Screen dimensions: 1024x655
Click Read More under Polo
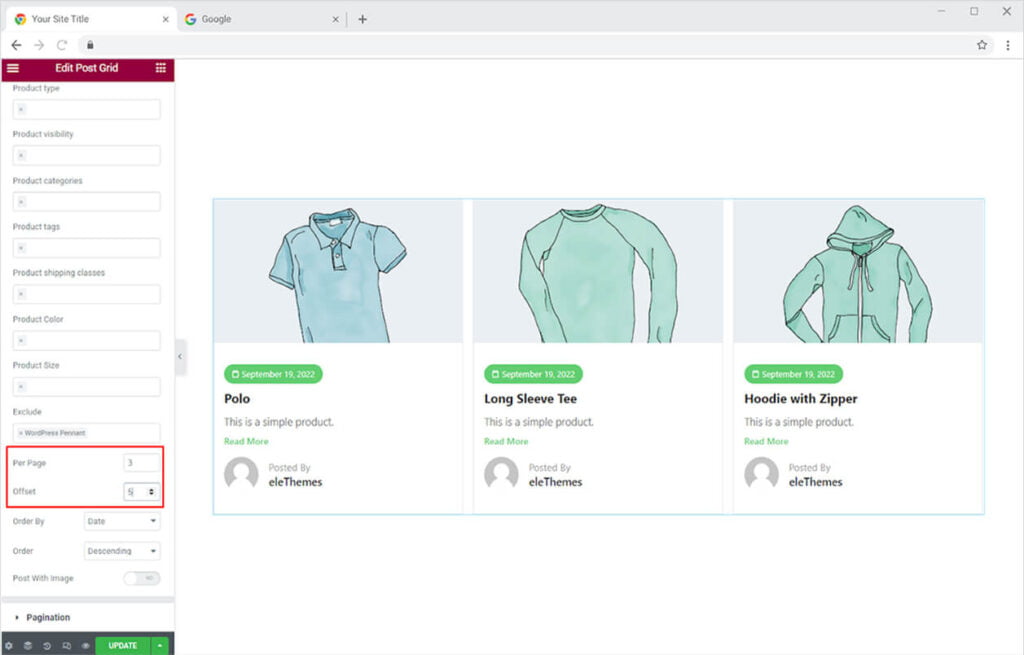pyautogui.click(x=246, y=441)
